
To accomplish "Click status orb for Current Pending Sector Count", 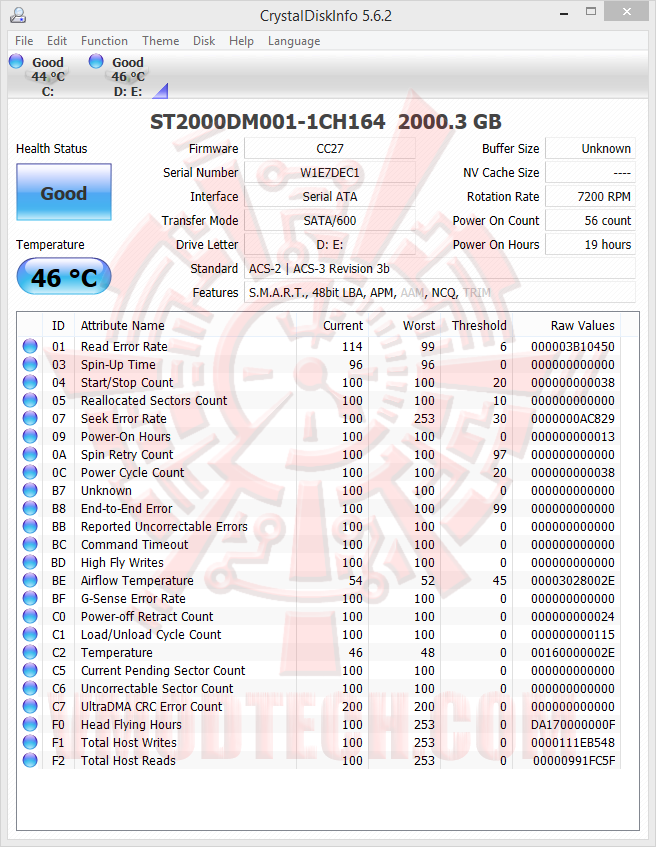I will [x=30, y=670].
